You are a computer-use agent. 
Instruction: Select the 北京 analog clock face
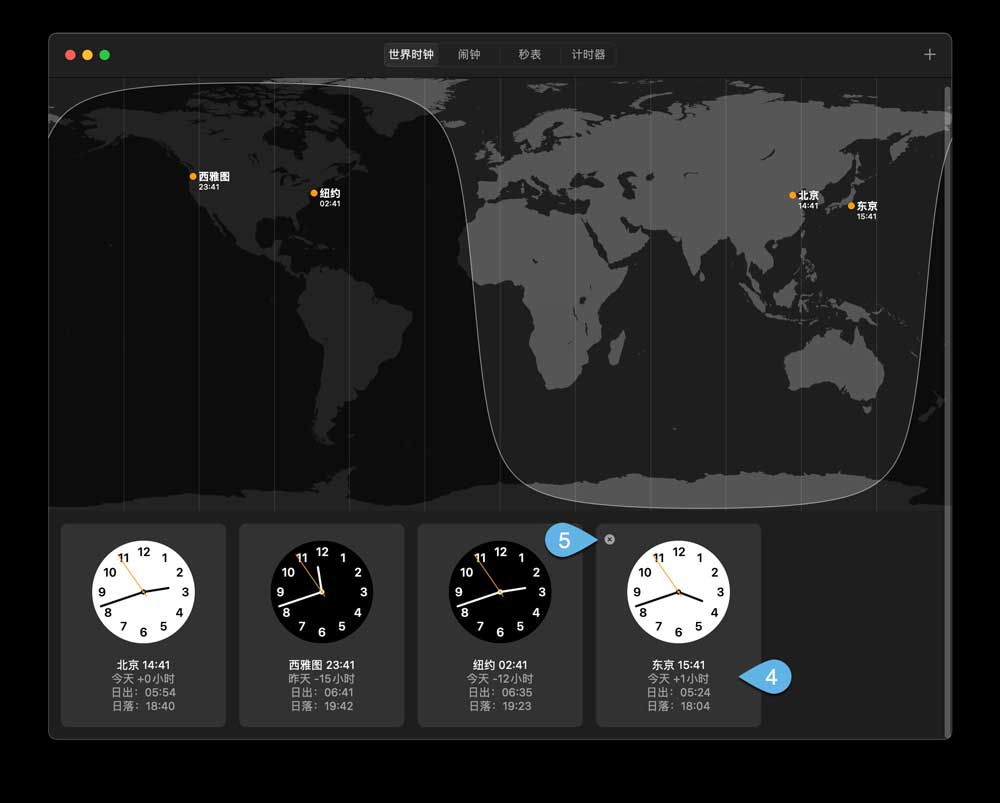pyautogui.click(x=144, y=592)
